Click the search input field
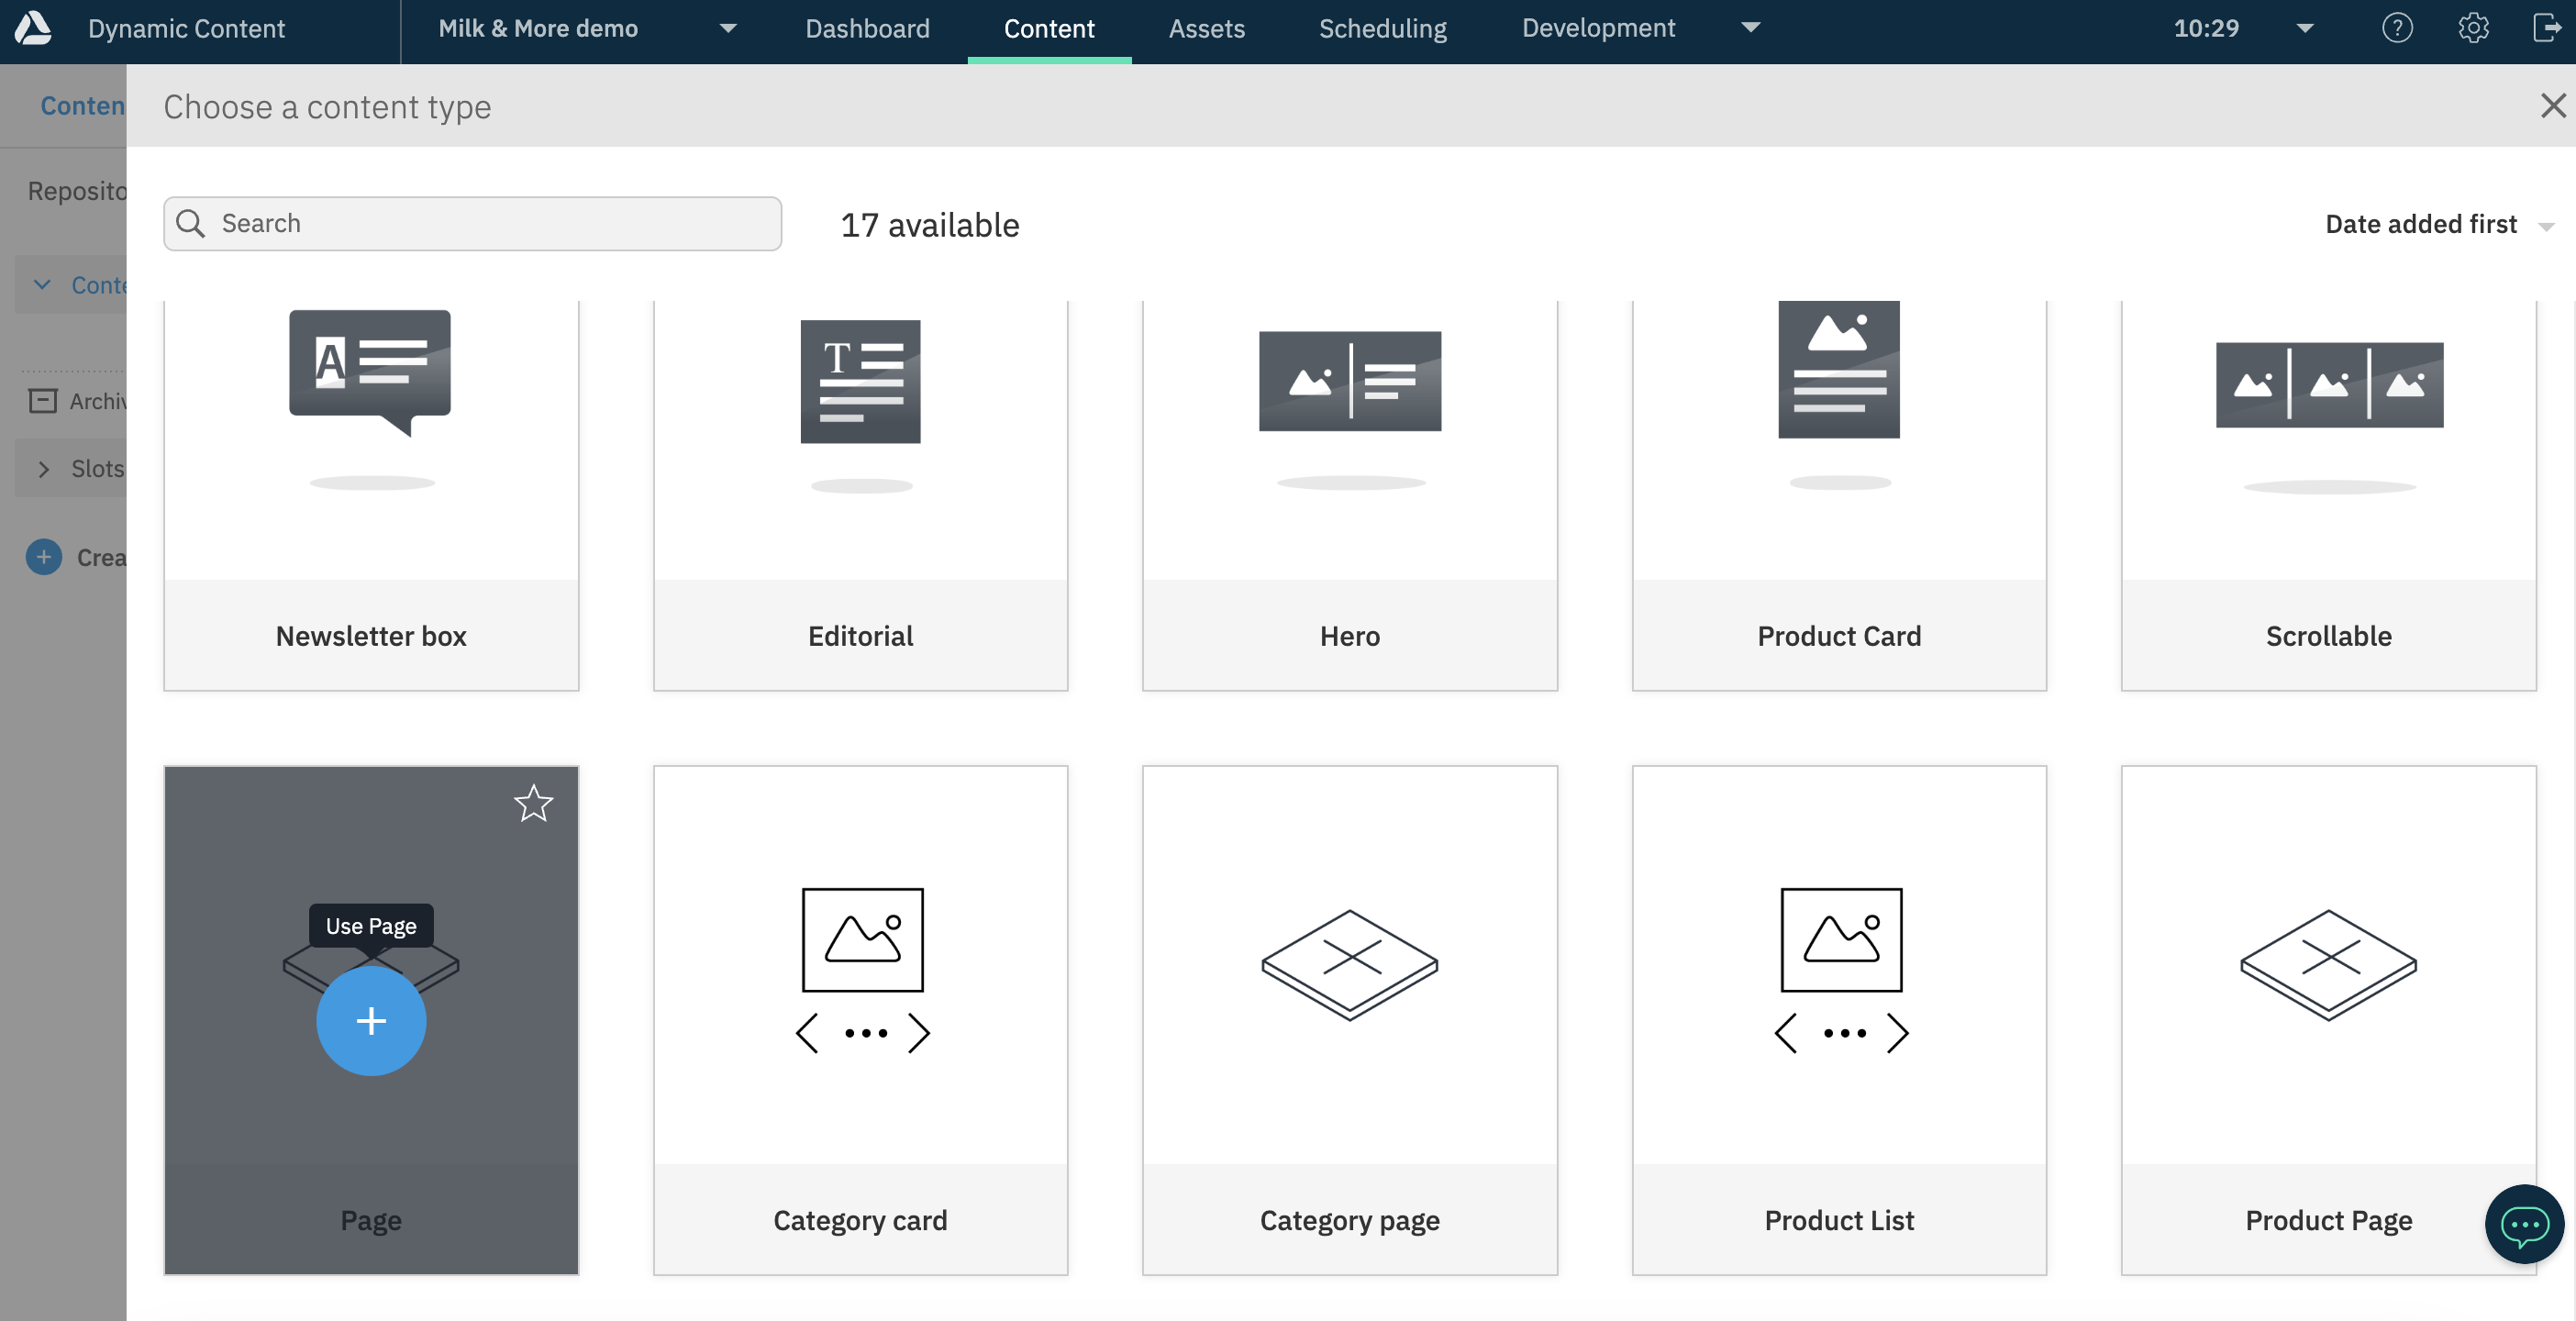2576x1321 pixels. tap(472, 222)
